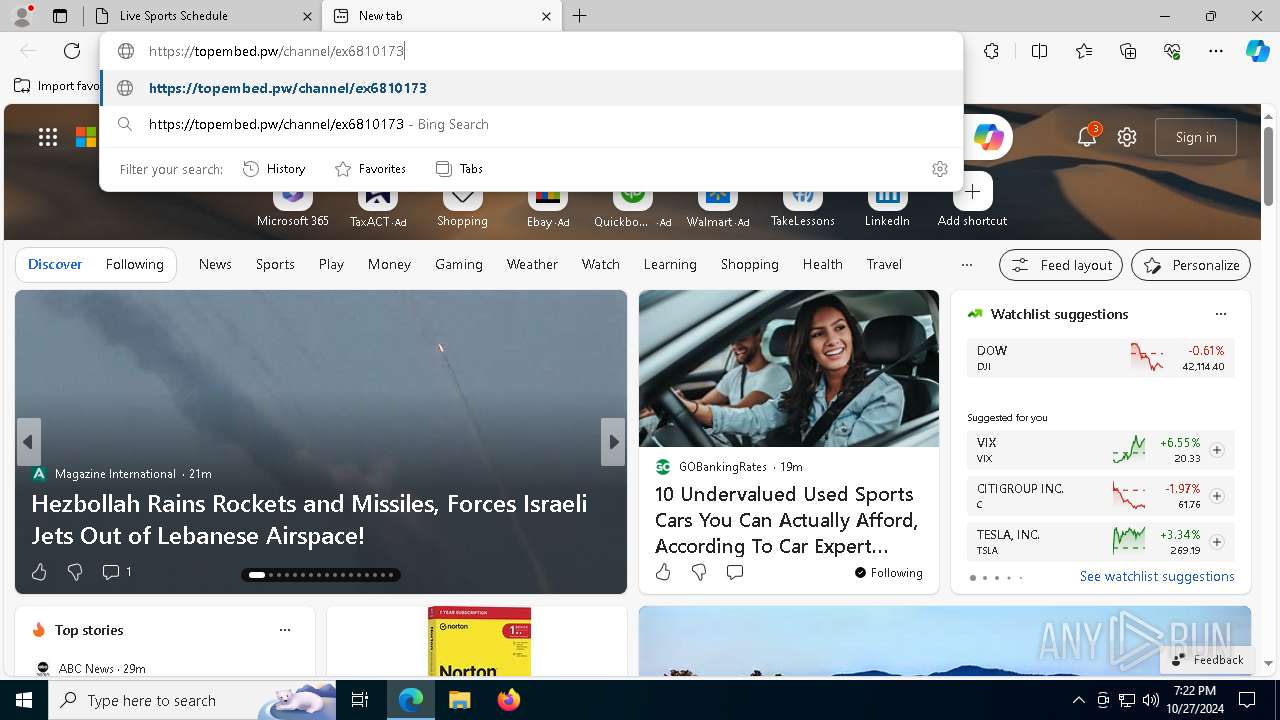
Task: Add a shortcut with plus tile
Action: 972,192
